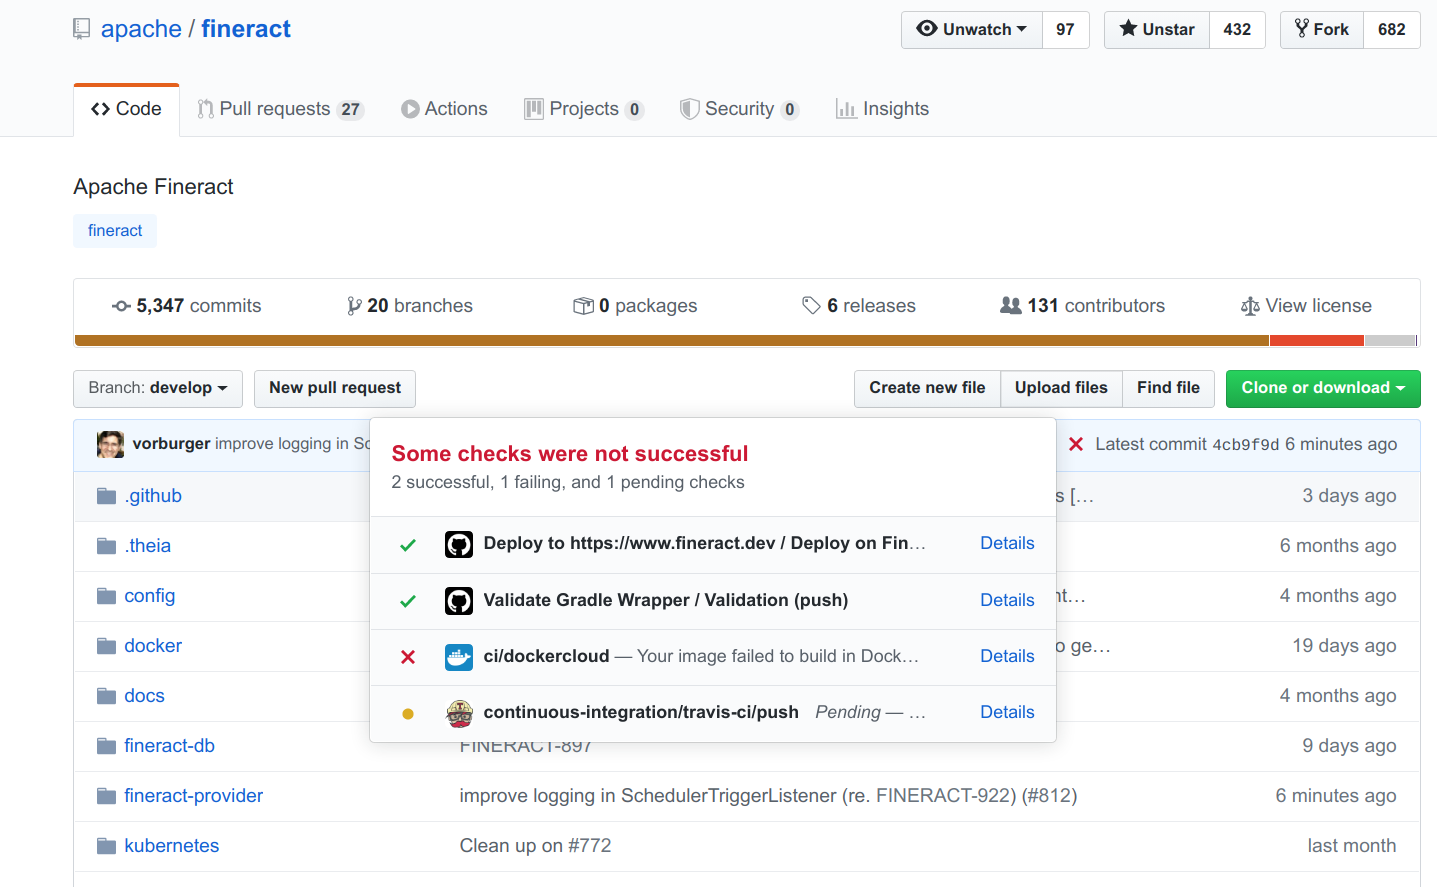Click the folder icon next to docker
The width and height of the screenshot is (1437, 887).
click(x=106, y=646)
